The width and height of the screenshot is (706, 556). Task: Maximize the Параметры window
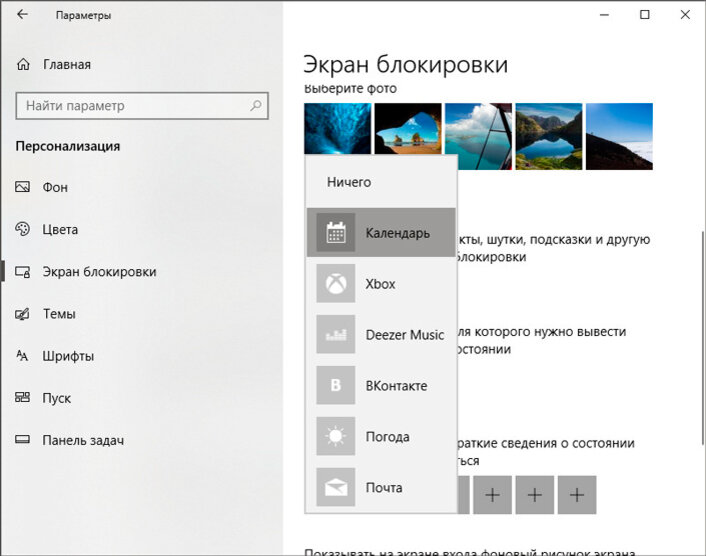pos(645,15)
